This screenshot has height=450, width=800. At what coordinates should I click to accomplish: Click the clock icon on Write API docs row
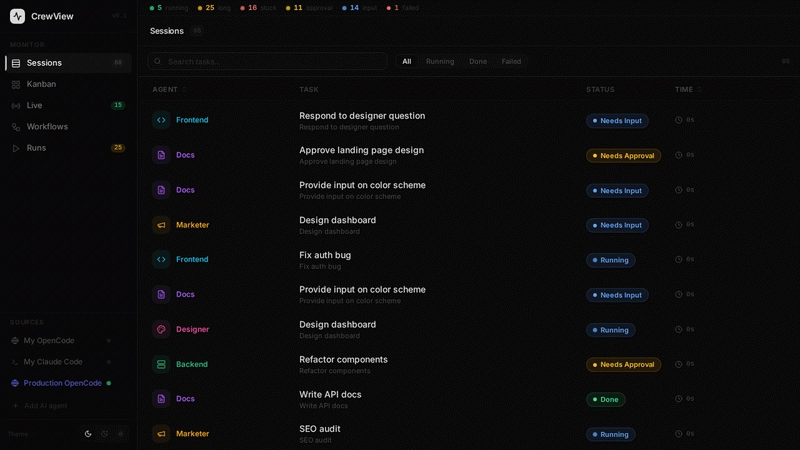(x=679, y=399)
